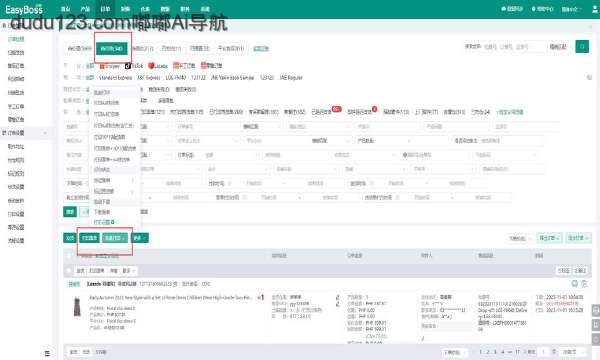This screenshot has width=600, height=360.
Task: Select the highlighted green order status tab
Action: pos(112,49)
